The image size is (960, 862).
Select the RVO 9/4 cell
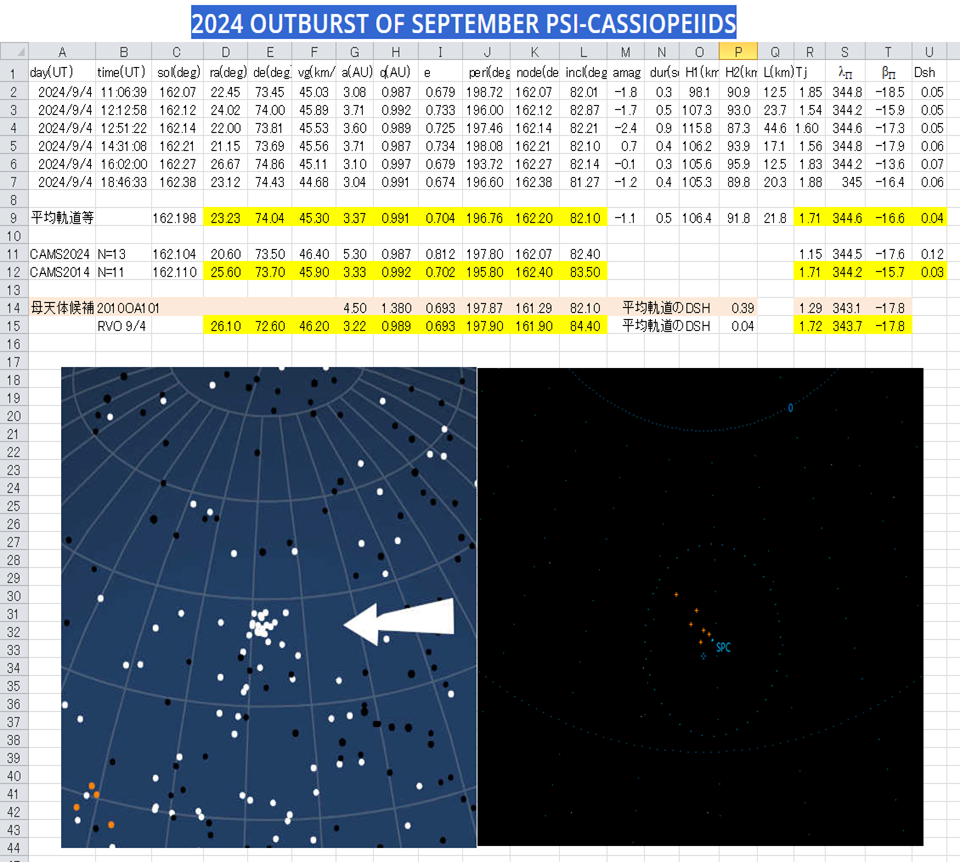click(x=123, y=325)
